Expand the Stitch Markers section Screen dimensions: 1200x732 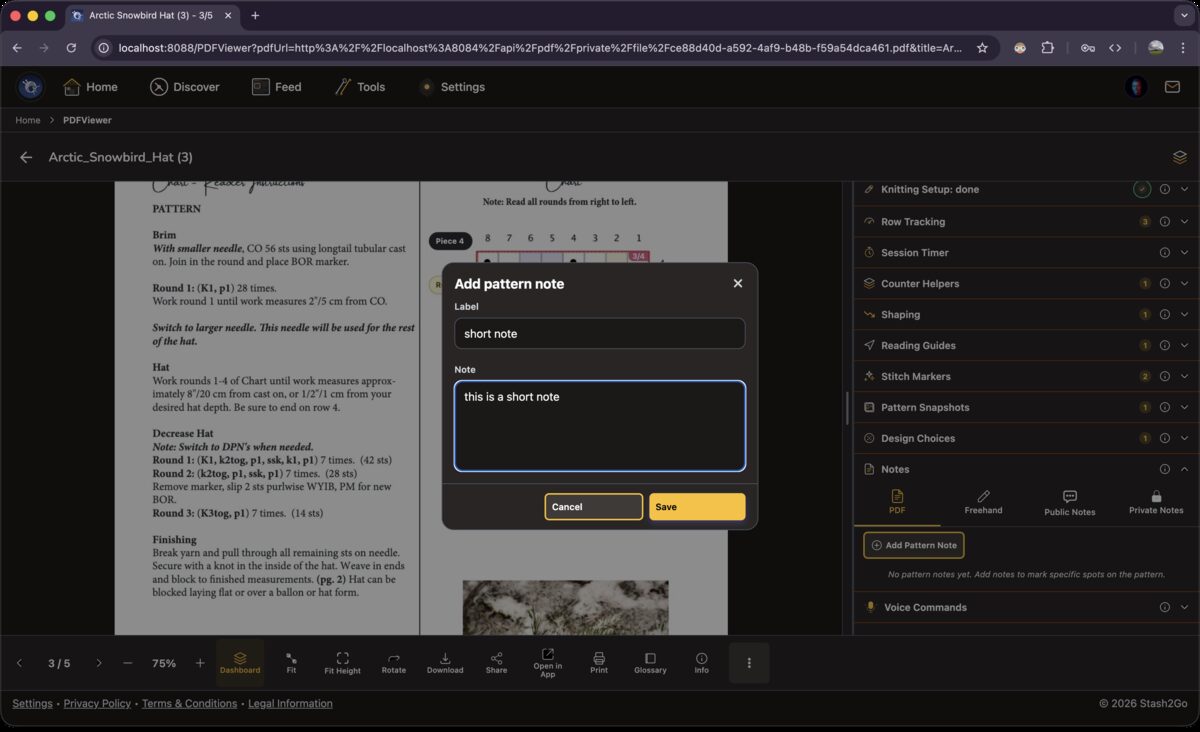click(x=1186, y=376)
